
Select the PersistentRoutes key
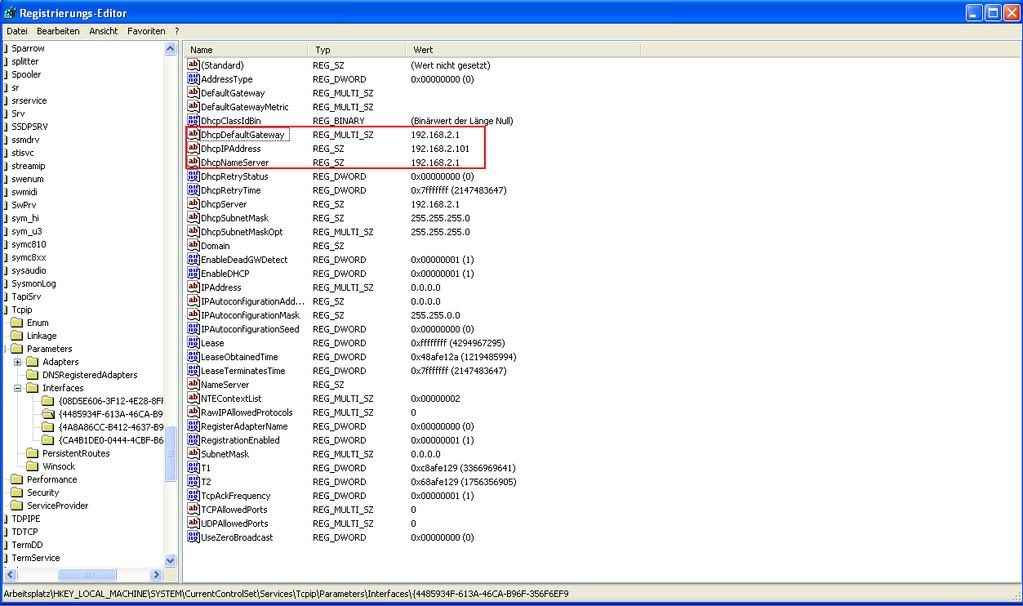pos(76,453)
